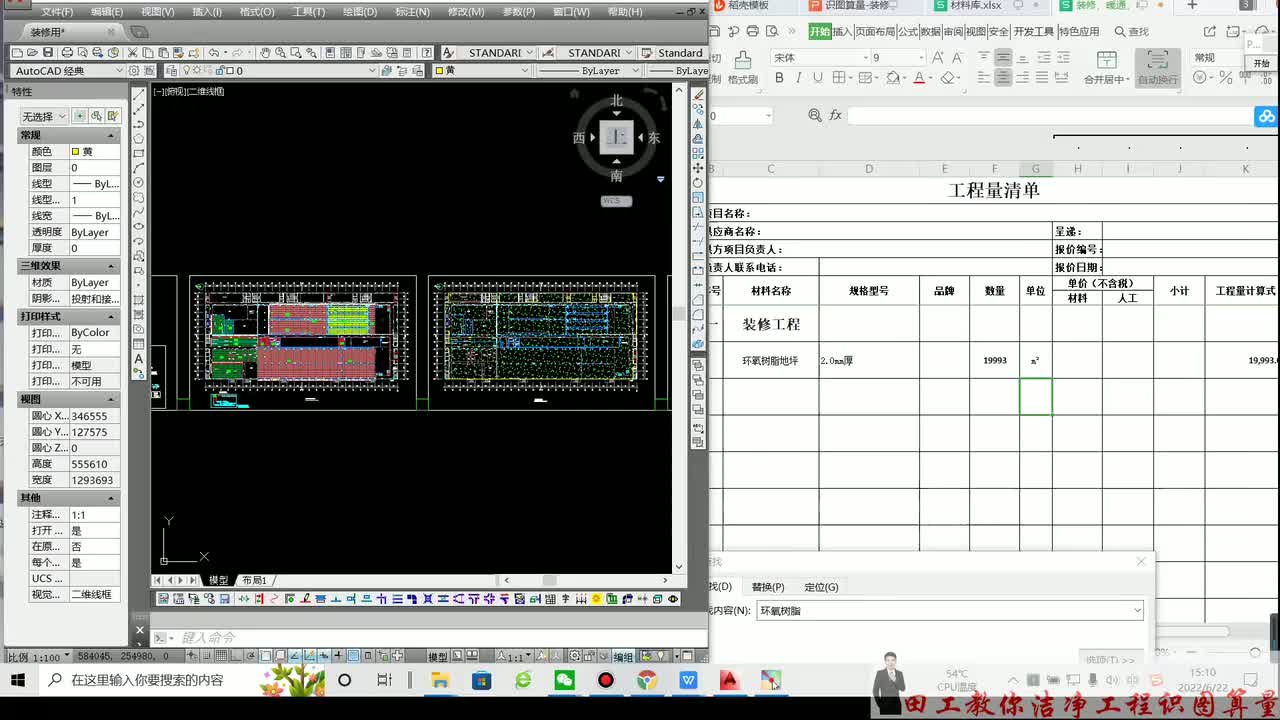This screenshot has height=720, width=1280.
Task: Click the Bold B icon in WPS
Action: tap(778, 78)
